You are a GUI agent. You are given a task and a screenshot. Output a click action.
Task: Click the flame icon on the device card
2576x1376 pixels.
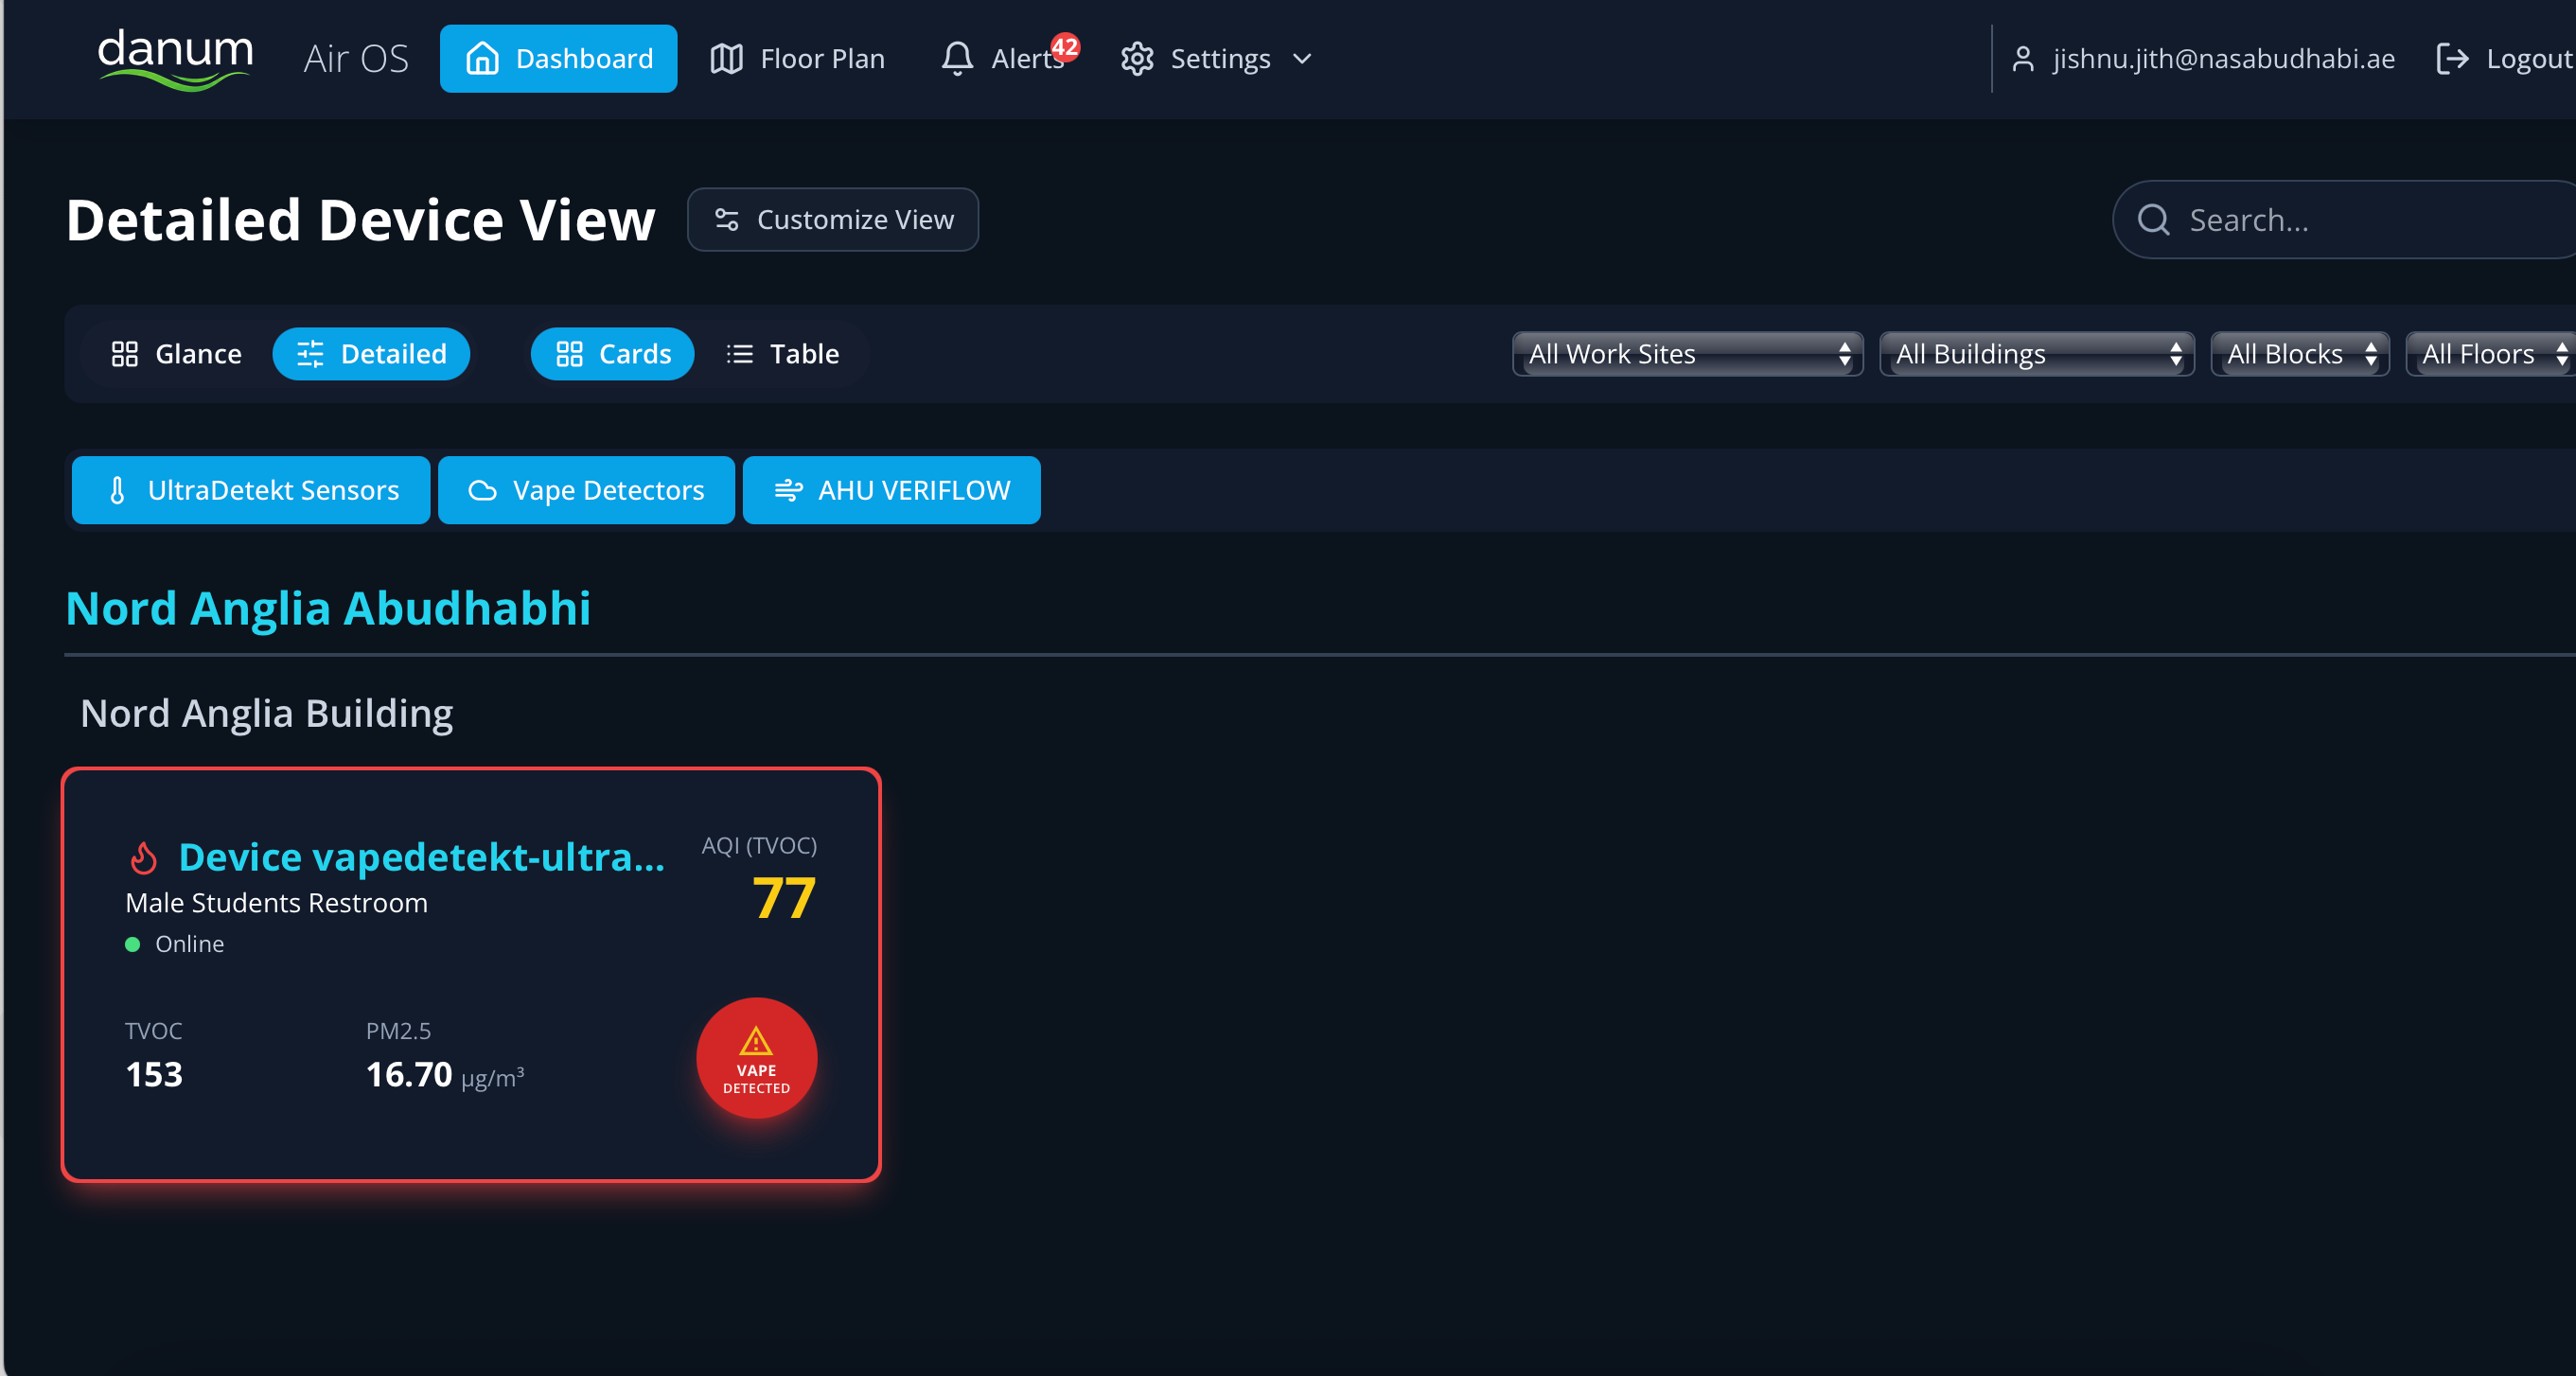click(x=143, y=856)
